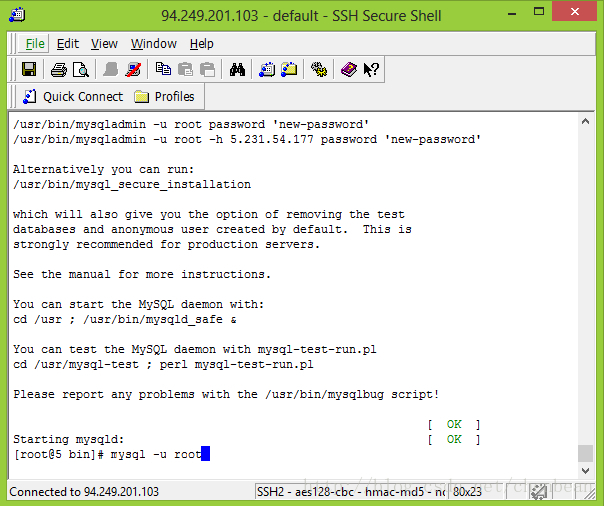Open the Profiles folder button
The image size is (604, 506).
pos(164,97)
